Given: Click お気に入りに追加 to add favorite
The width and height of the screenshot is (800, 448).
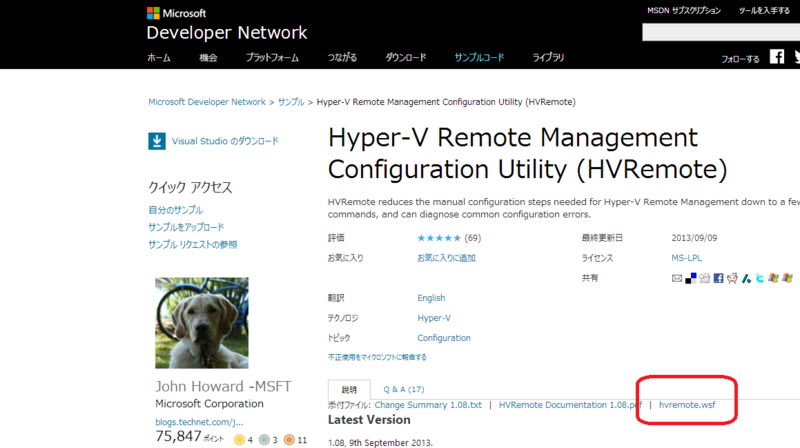Looking at the screenshot, I should point(446,258).
